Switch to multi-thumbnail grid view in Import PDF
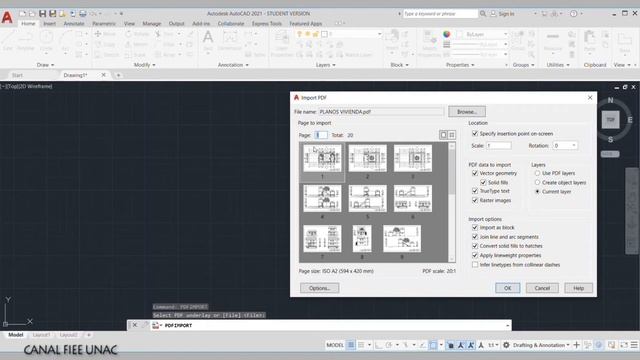 (452, 135)
